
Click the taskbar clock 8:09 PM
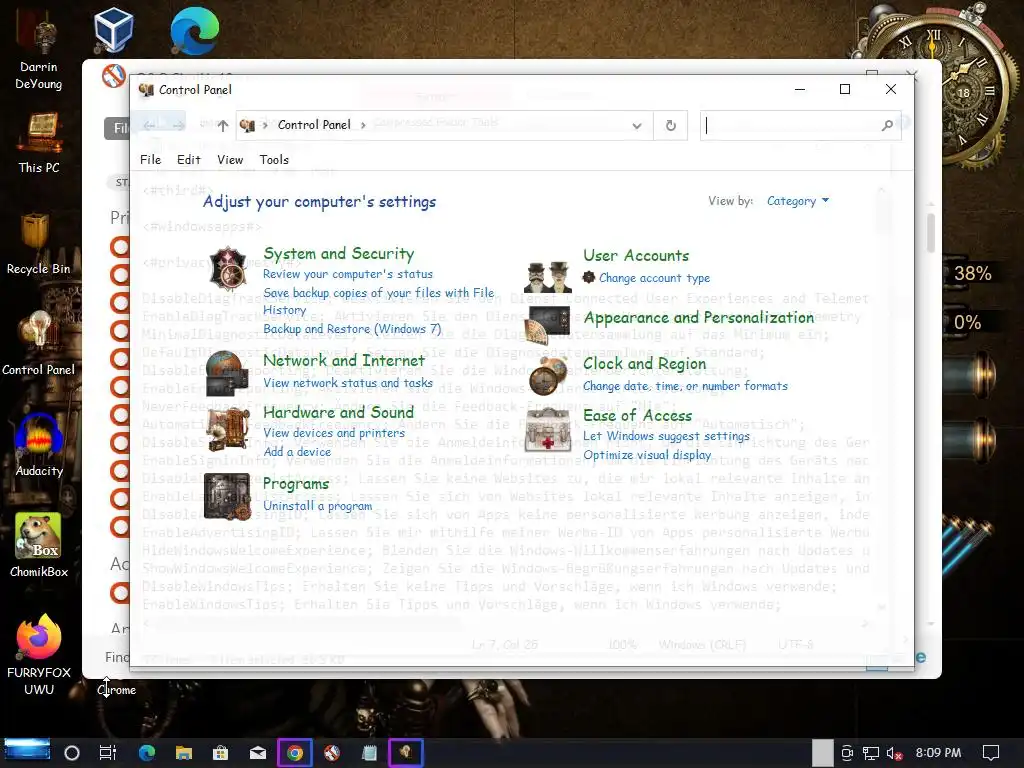click(938, 753)
